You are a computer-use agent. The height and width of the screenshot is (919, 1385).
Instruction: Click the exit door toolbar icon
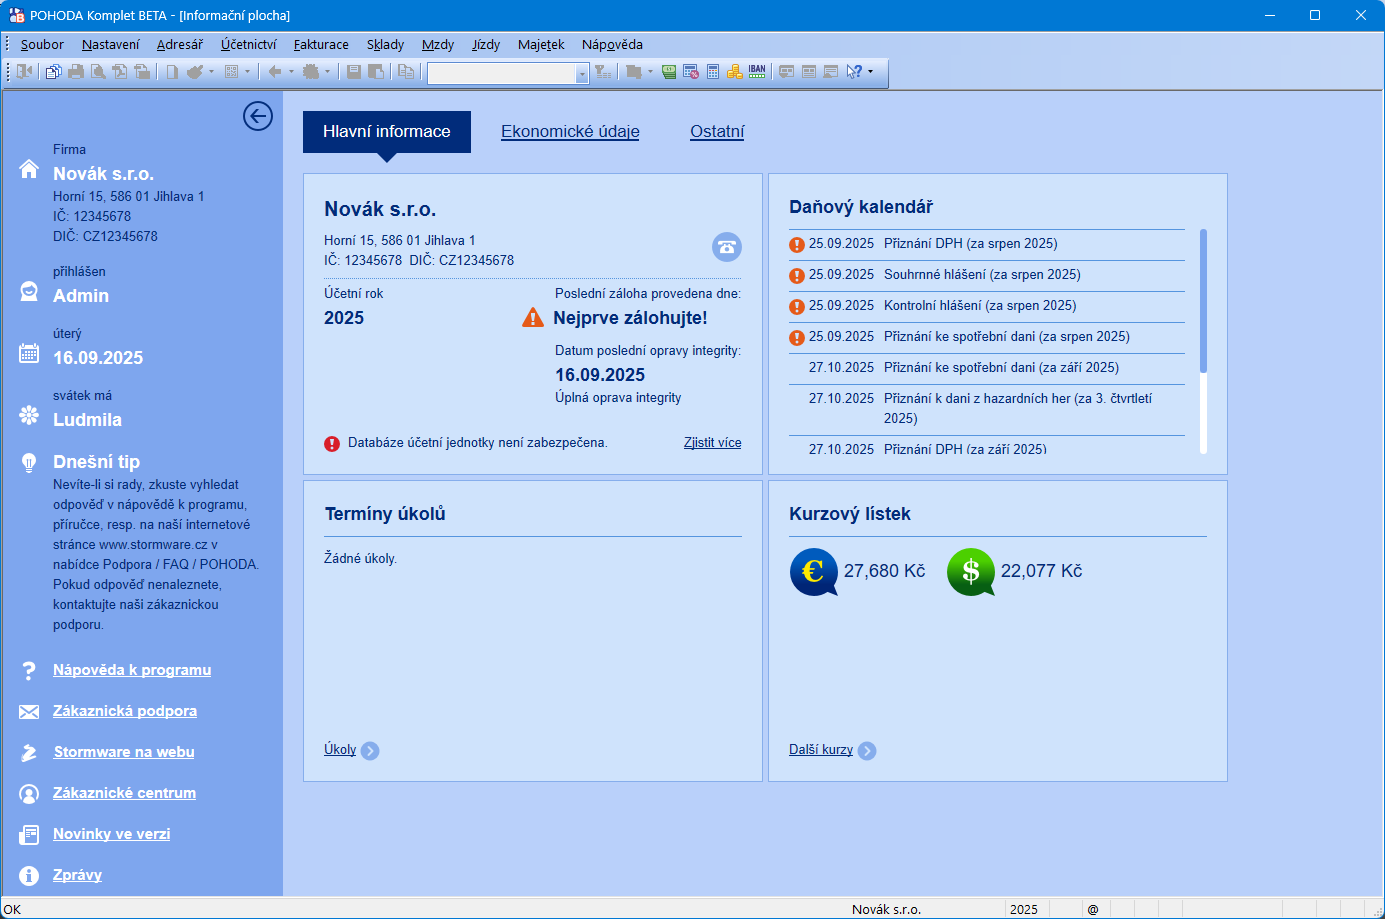coord(25,72)
